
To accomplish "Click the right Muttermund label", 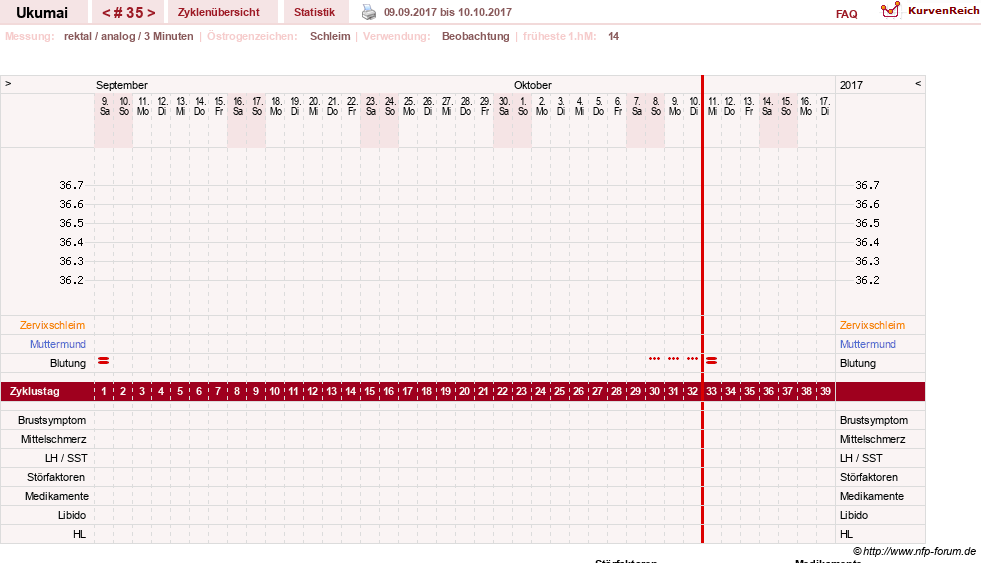I will click(x=868, y=344).
